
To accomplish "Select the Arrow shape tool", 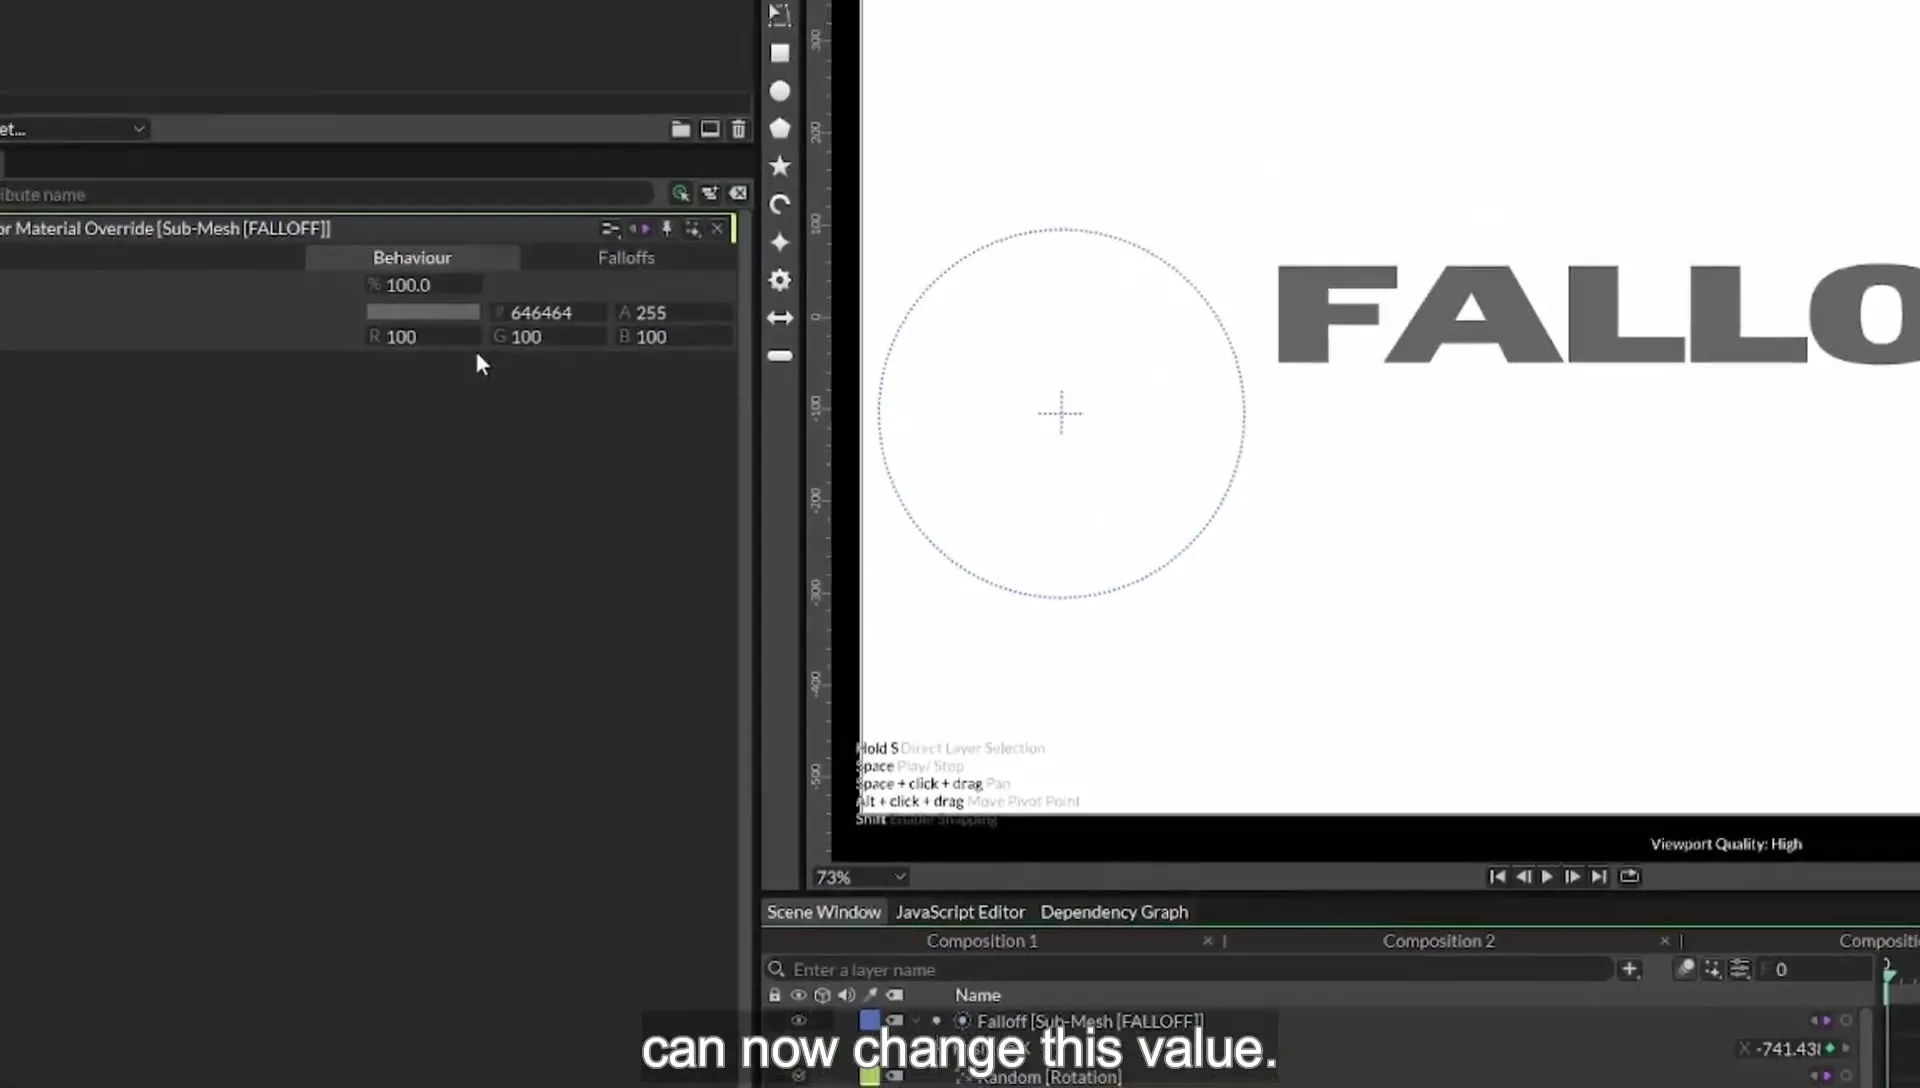I will pyautogui.click(x=780, y=318).
